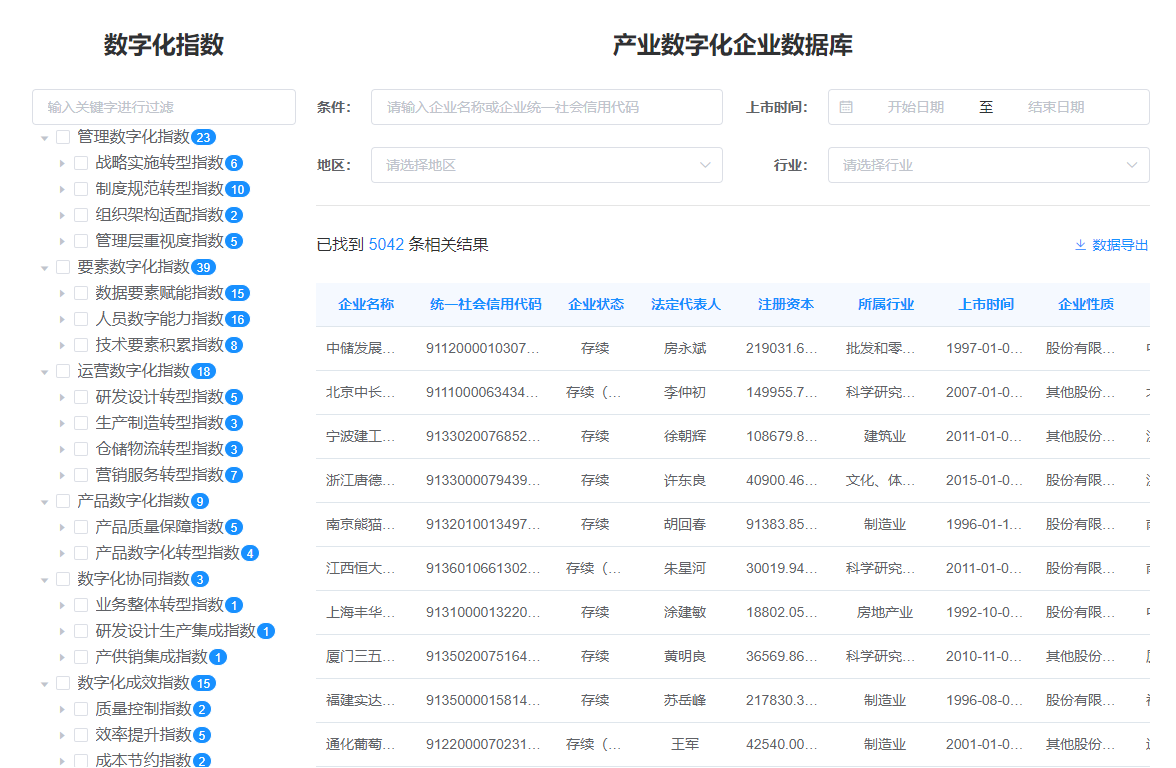Click the 数据导出 export link
This screenshot has height=768, width=1176.
pos(1120,245)
